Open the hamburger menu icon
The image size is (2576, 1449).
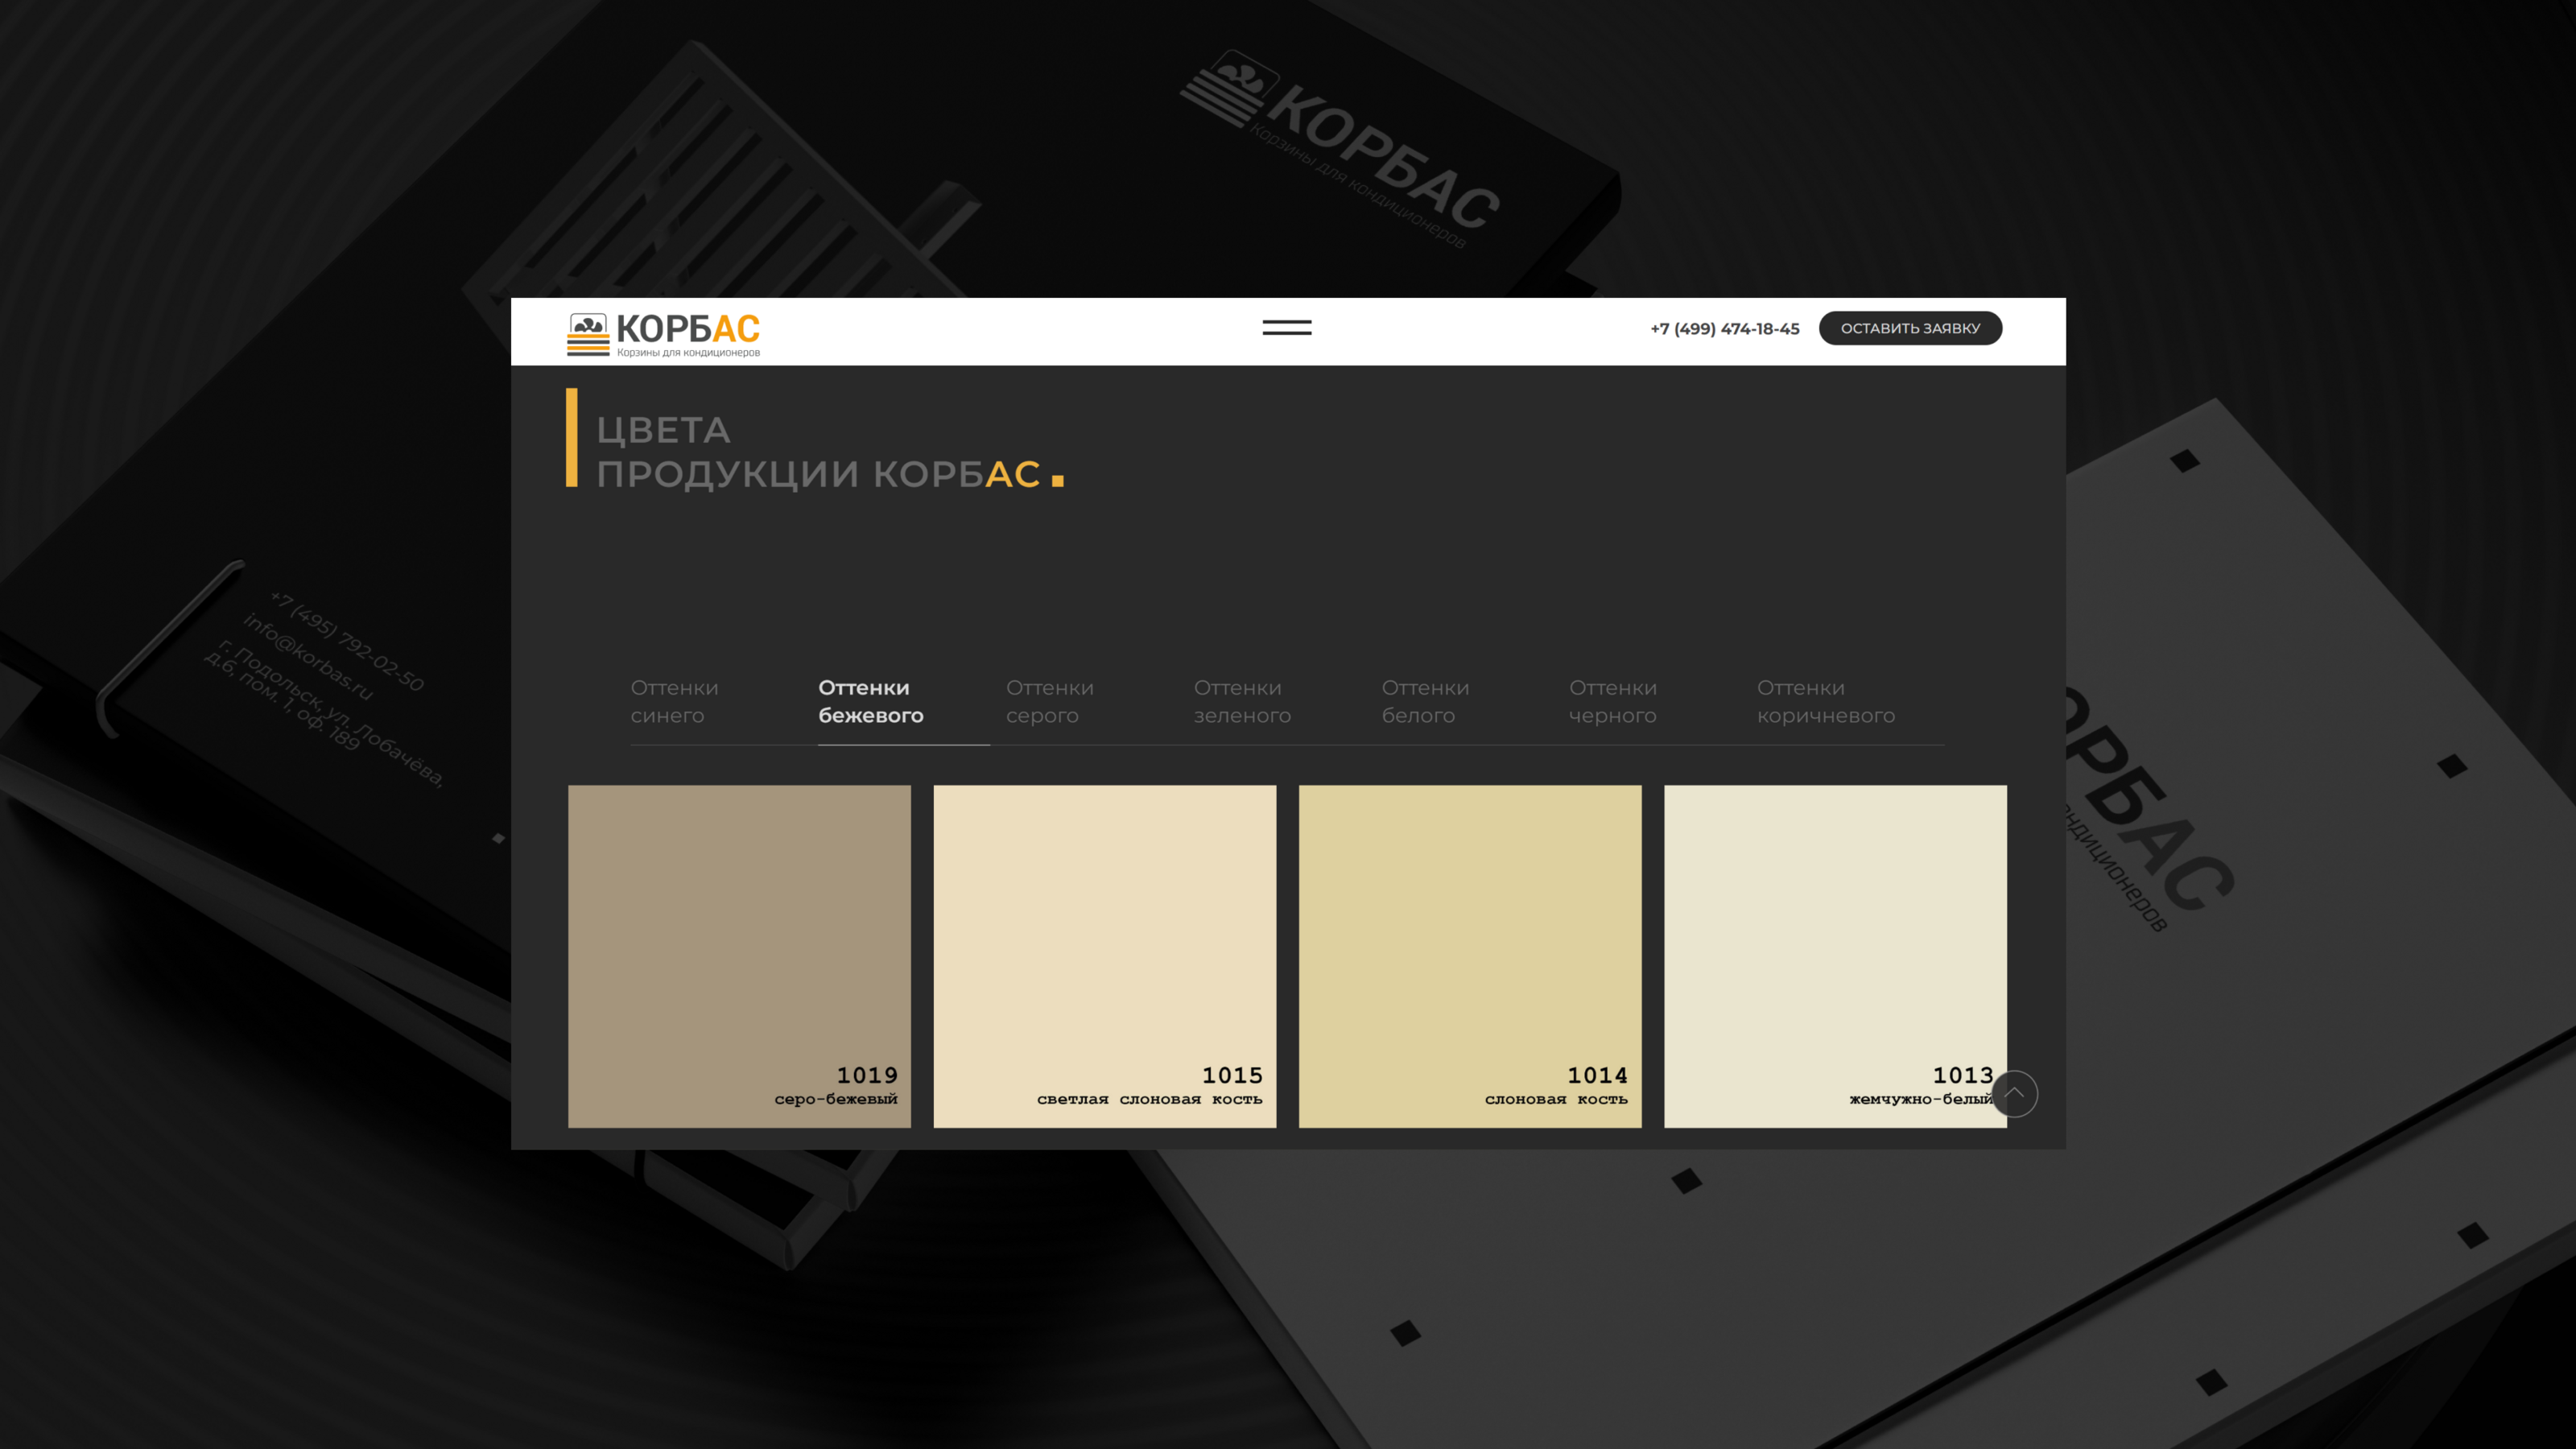pyautogui.click(x=1286, y=328)
